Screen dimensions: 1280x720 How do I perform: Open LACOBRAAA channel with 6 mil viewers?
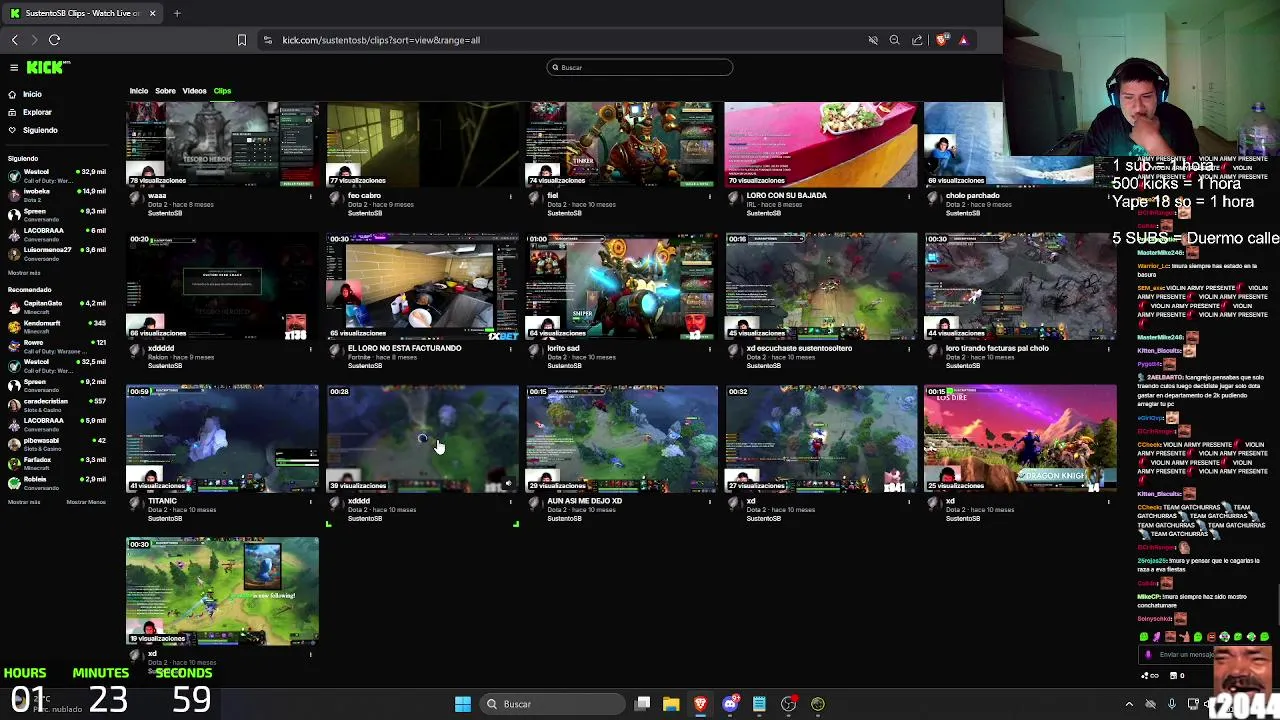click(57, 234)
